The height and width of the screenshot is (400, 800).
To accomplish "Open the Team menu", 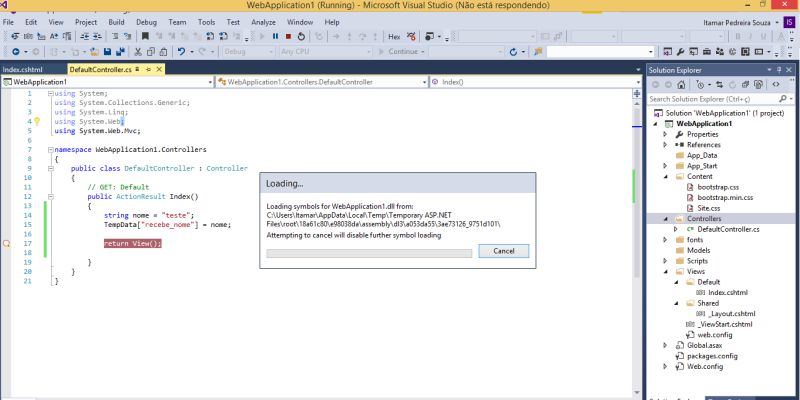I will point(178,22).
